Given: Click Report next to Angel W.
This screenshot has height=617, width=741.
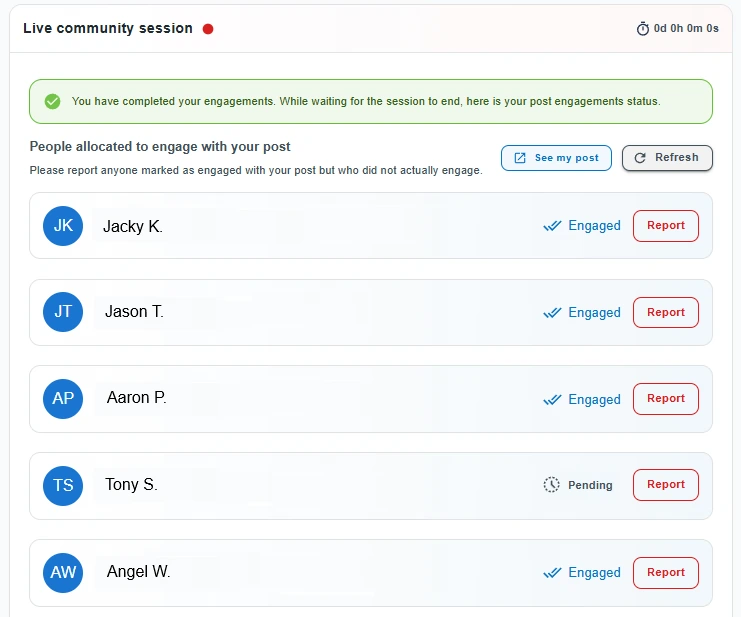Looking at the screenshot, I should (665, 572).
